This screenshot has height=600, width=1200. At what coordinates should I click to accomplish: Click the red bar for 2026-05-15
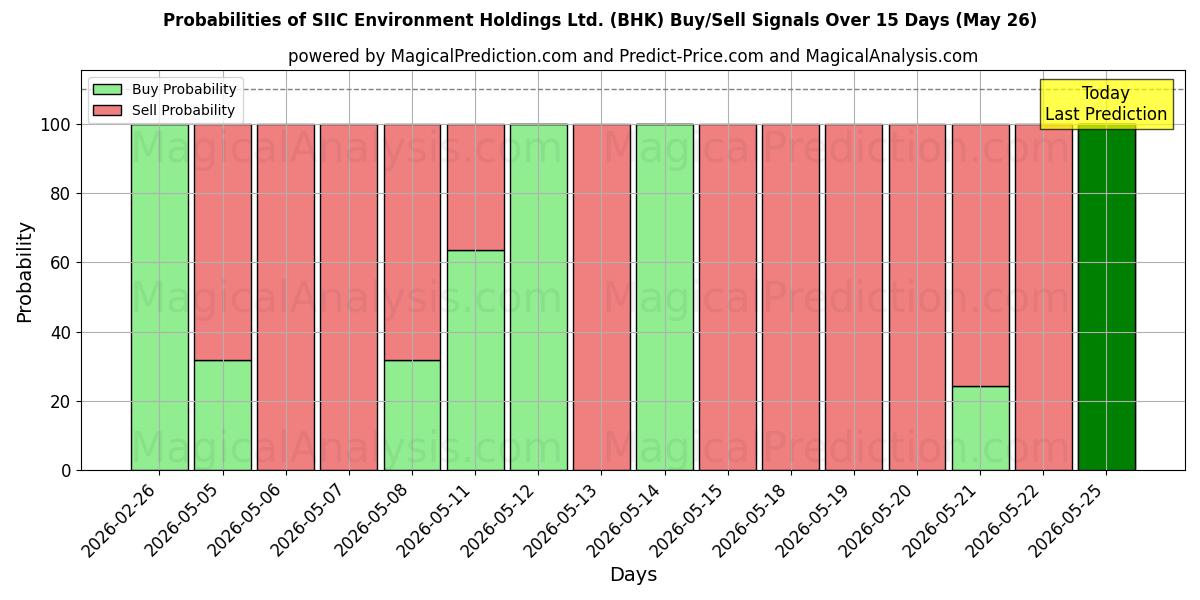click(728, 297)
